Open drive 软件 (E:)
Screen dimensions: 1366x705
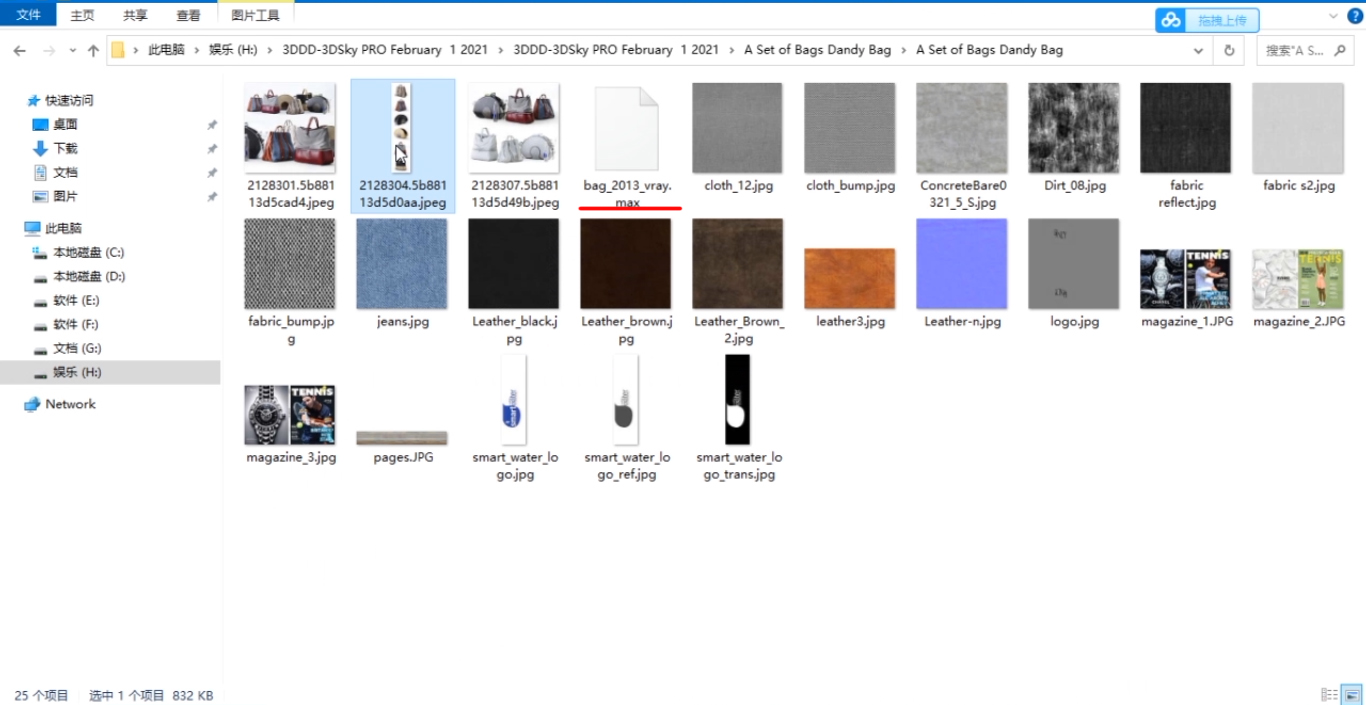tap(76, 300)
